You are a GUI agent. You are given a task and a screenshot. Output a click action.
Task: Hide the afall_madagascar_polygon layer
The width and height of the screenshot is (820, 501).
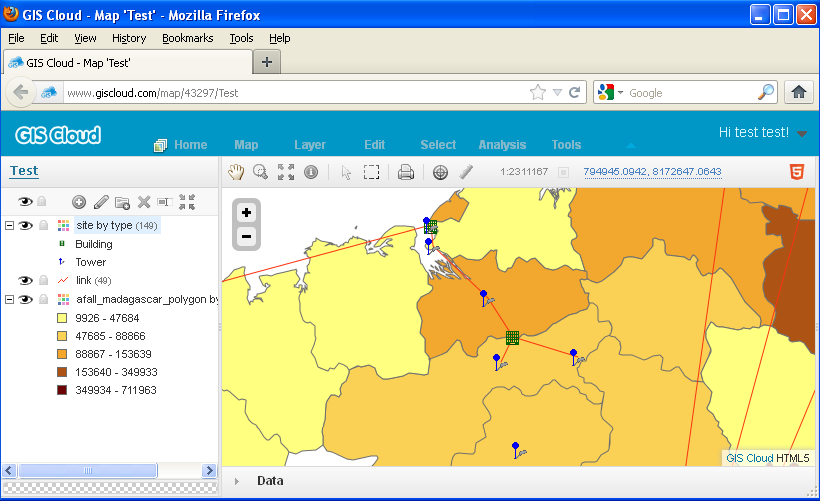click(25, 299)
